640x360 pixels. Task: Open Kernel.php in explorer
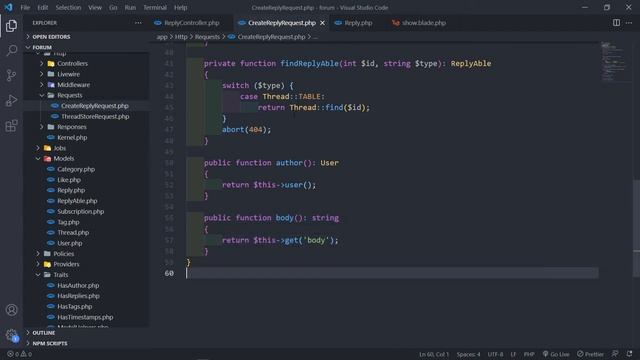[x=72, y=138]
